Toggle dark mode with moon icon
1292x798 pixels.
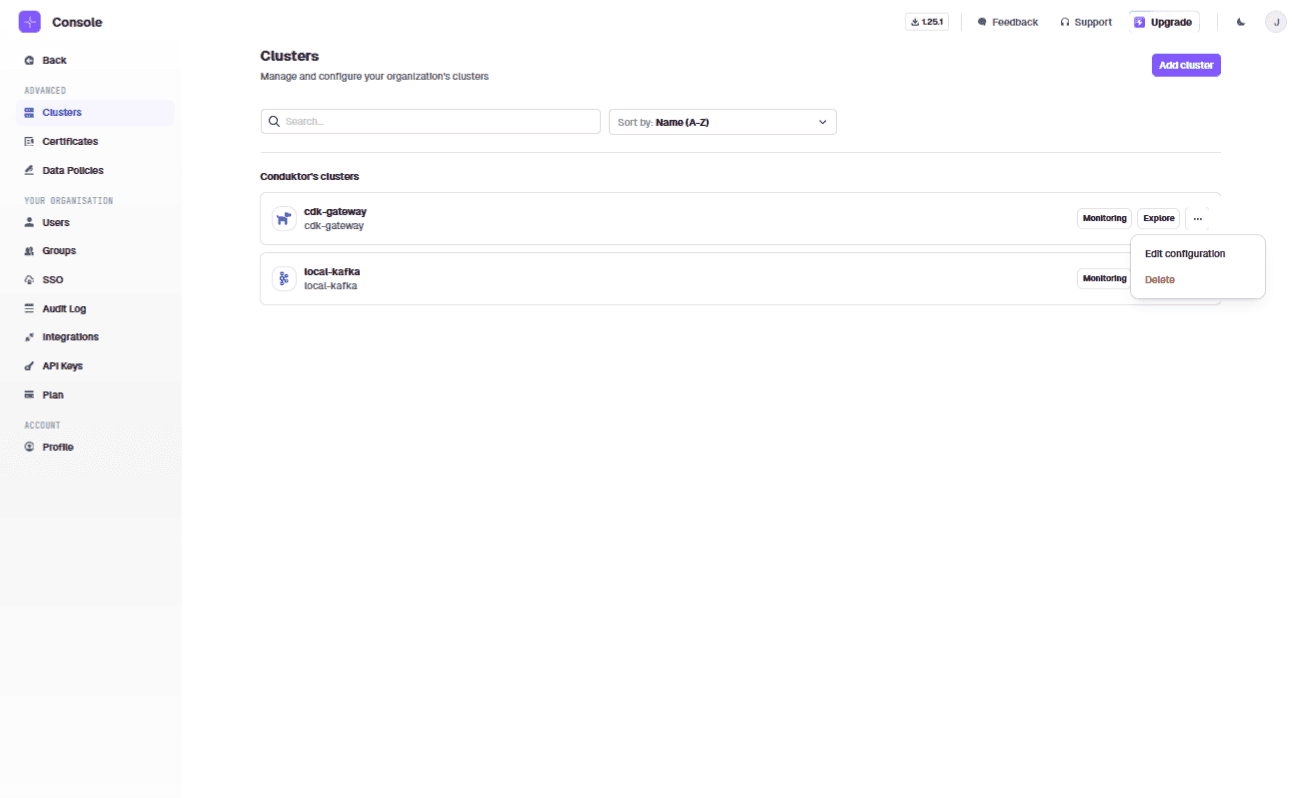1241,22
